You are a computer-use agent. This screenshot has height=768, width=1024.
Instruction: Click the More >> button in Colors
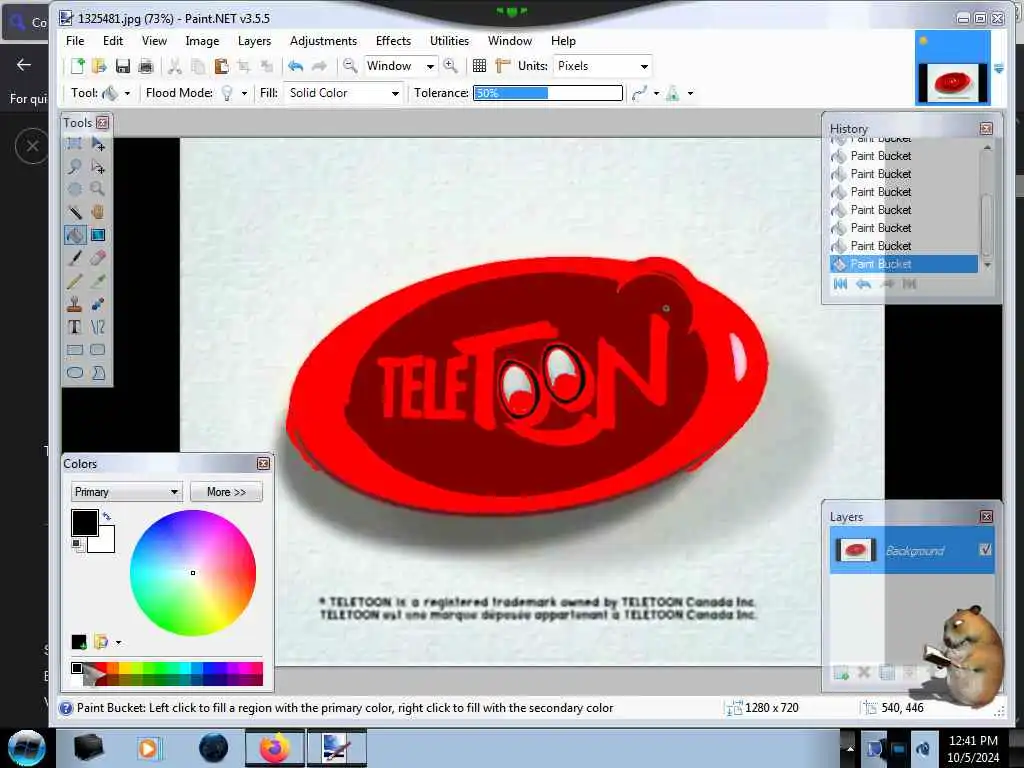[227, 492]
